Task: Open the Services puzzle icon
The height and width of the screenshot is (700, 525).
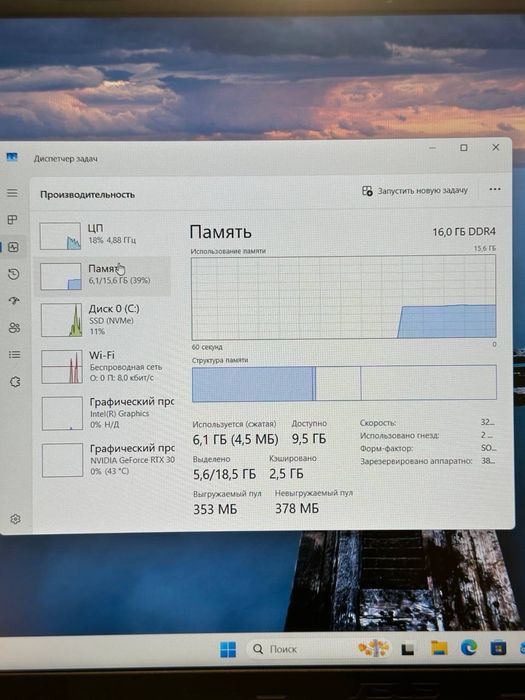Action: [15, 382]
